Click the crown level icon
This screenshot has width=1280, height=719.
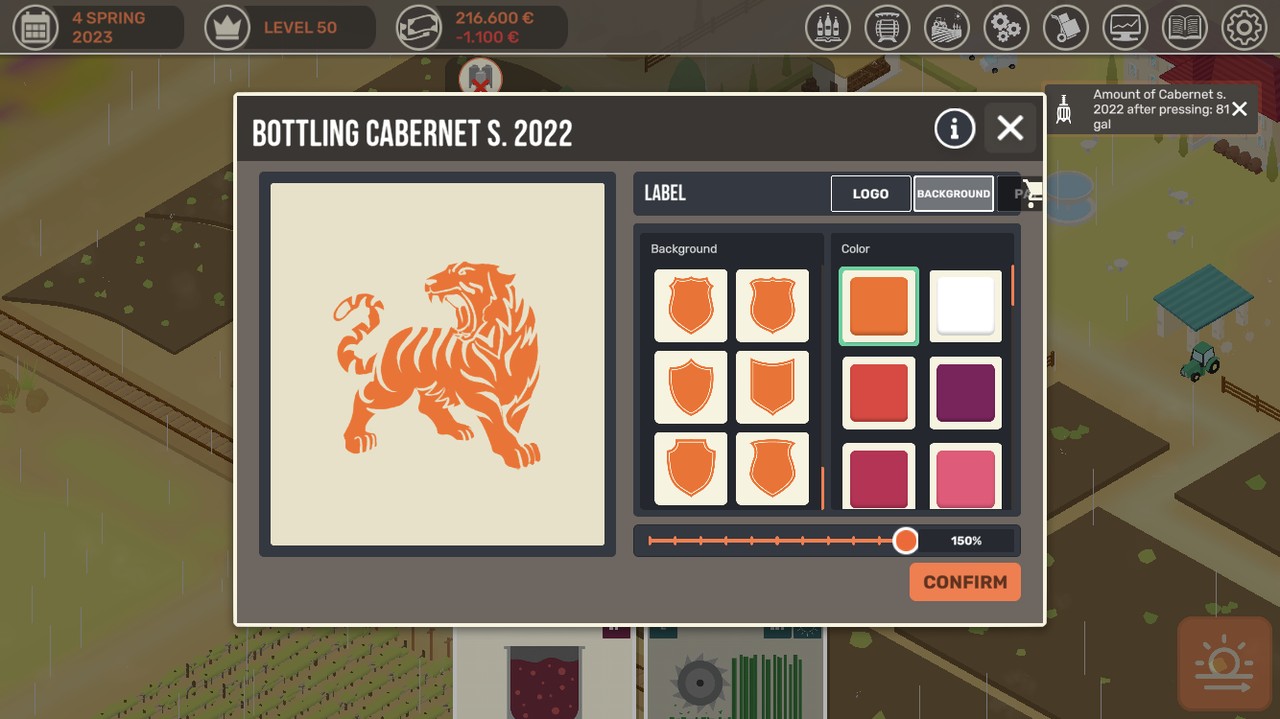(227, 28)
